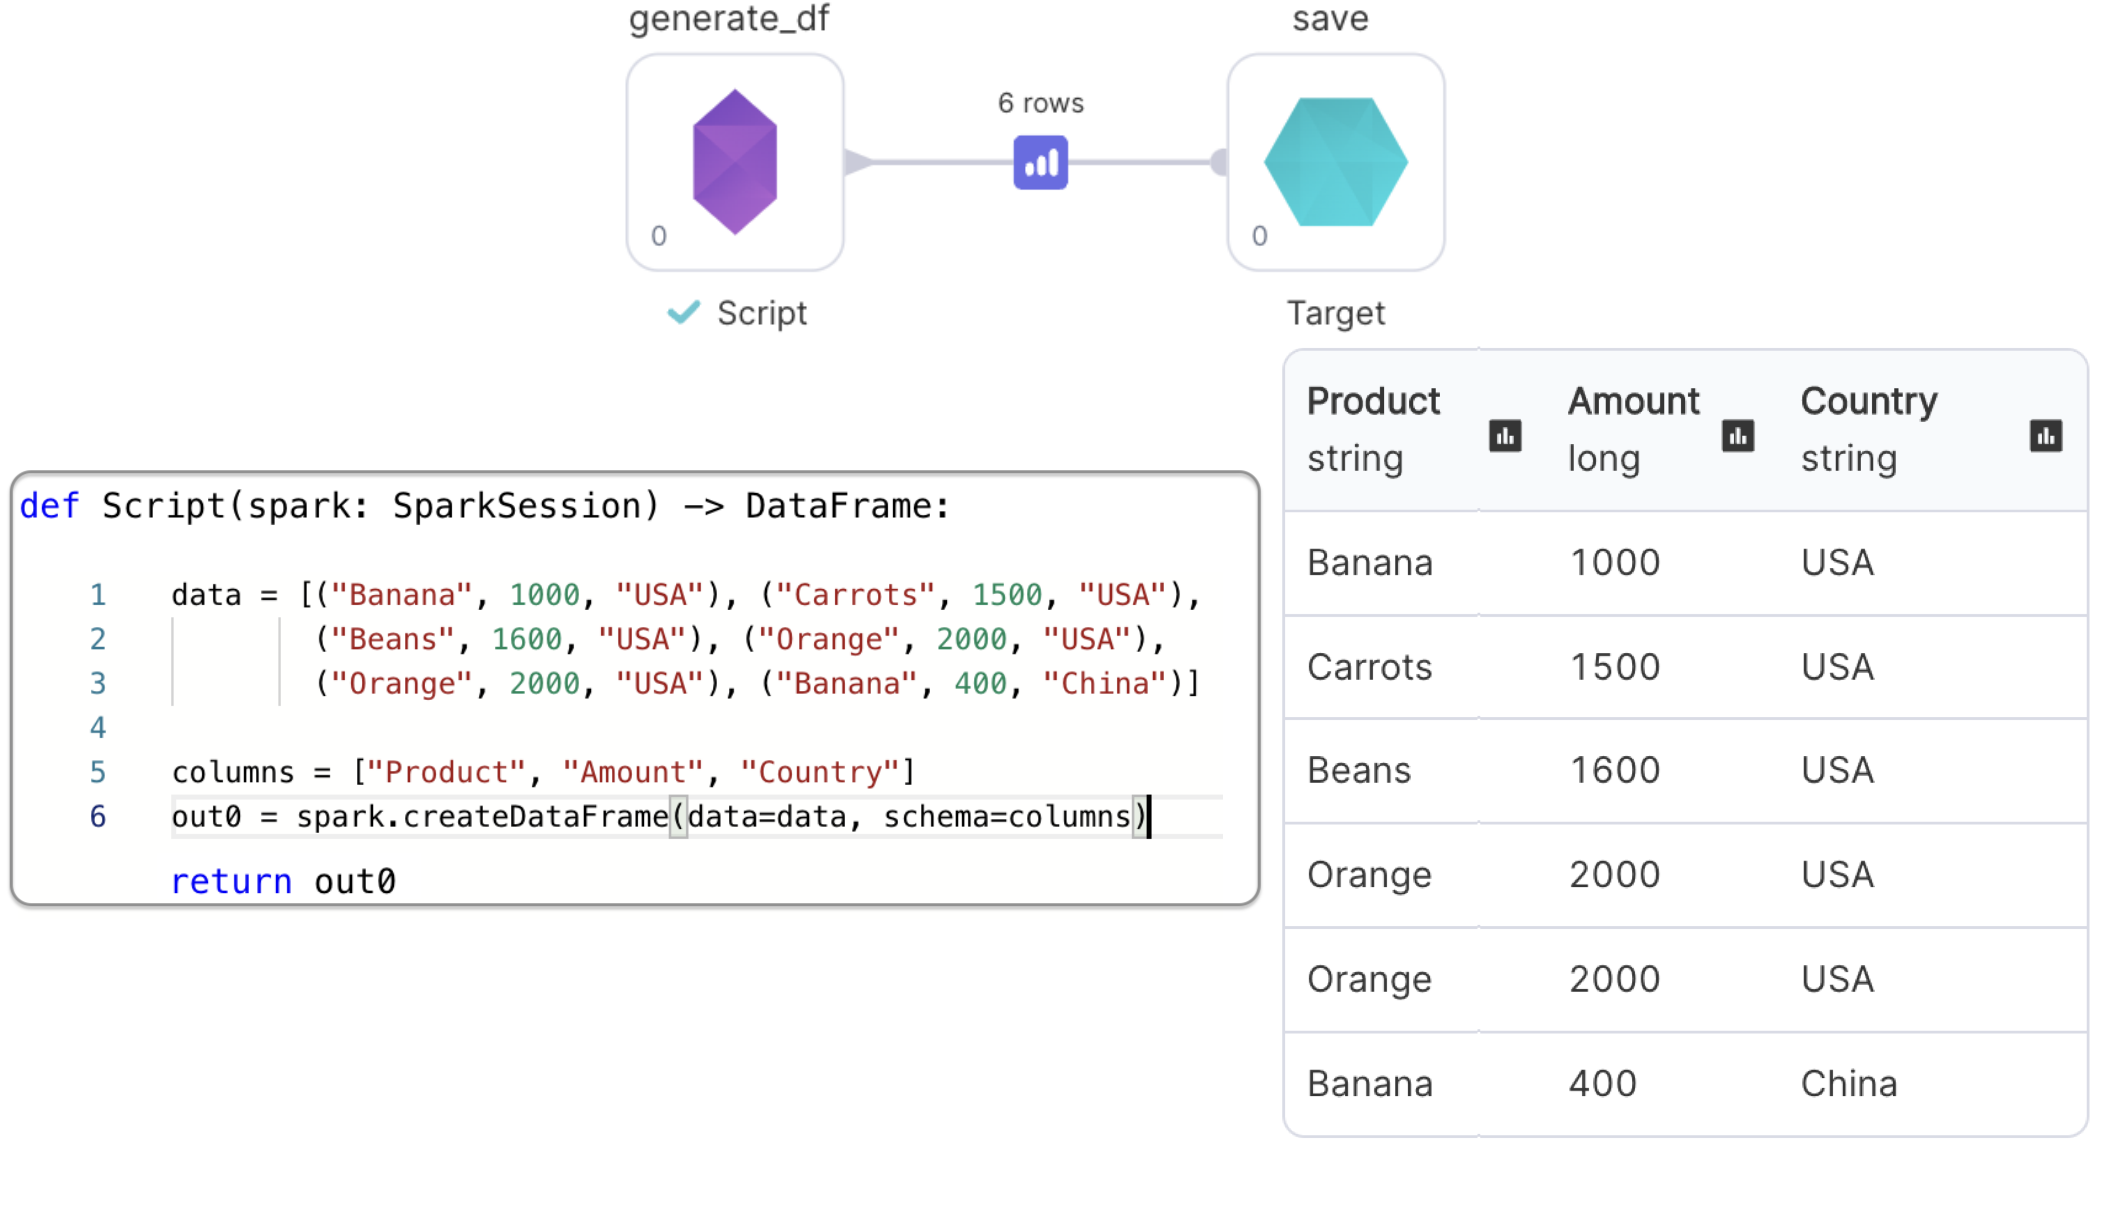This screenshot has height=1228, width=2110.
Task: Click the purple generate_df Script gem icon
Action: pos(734,162)
